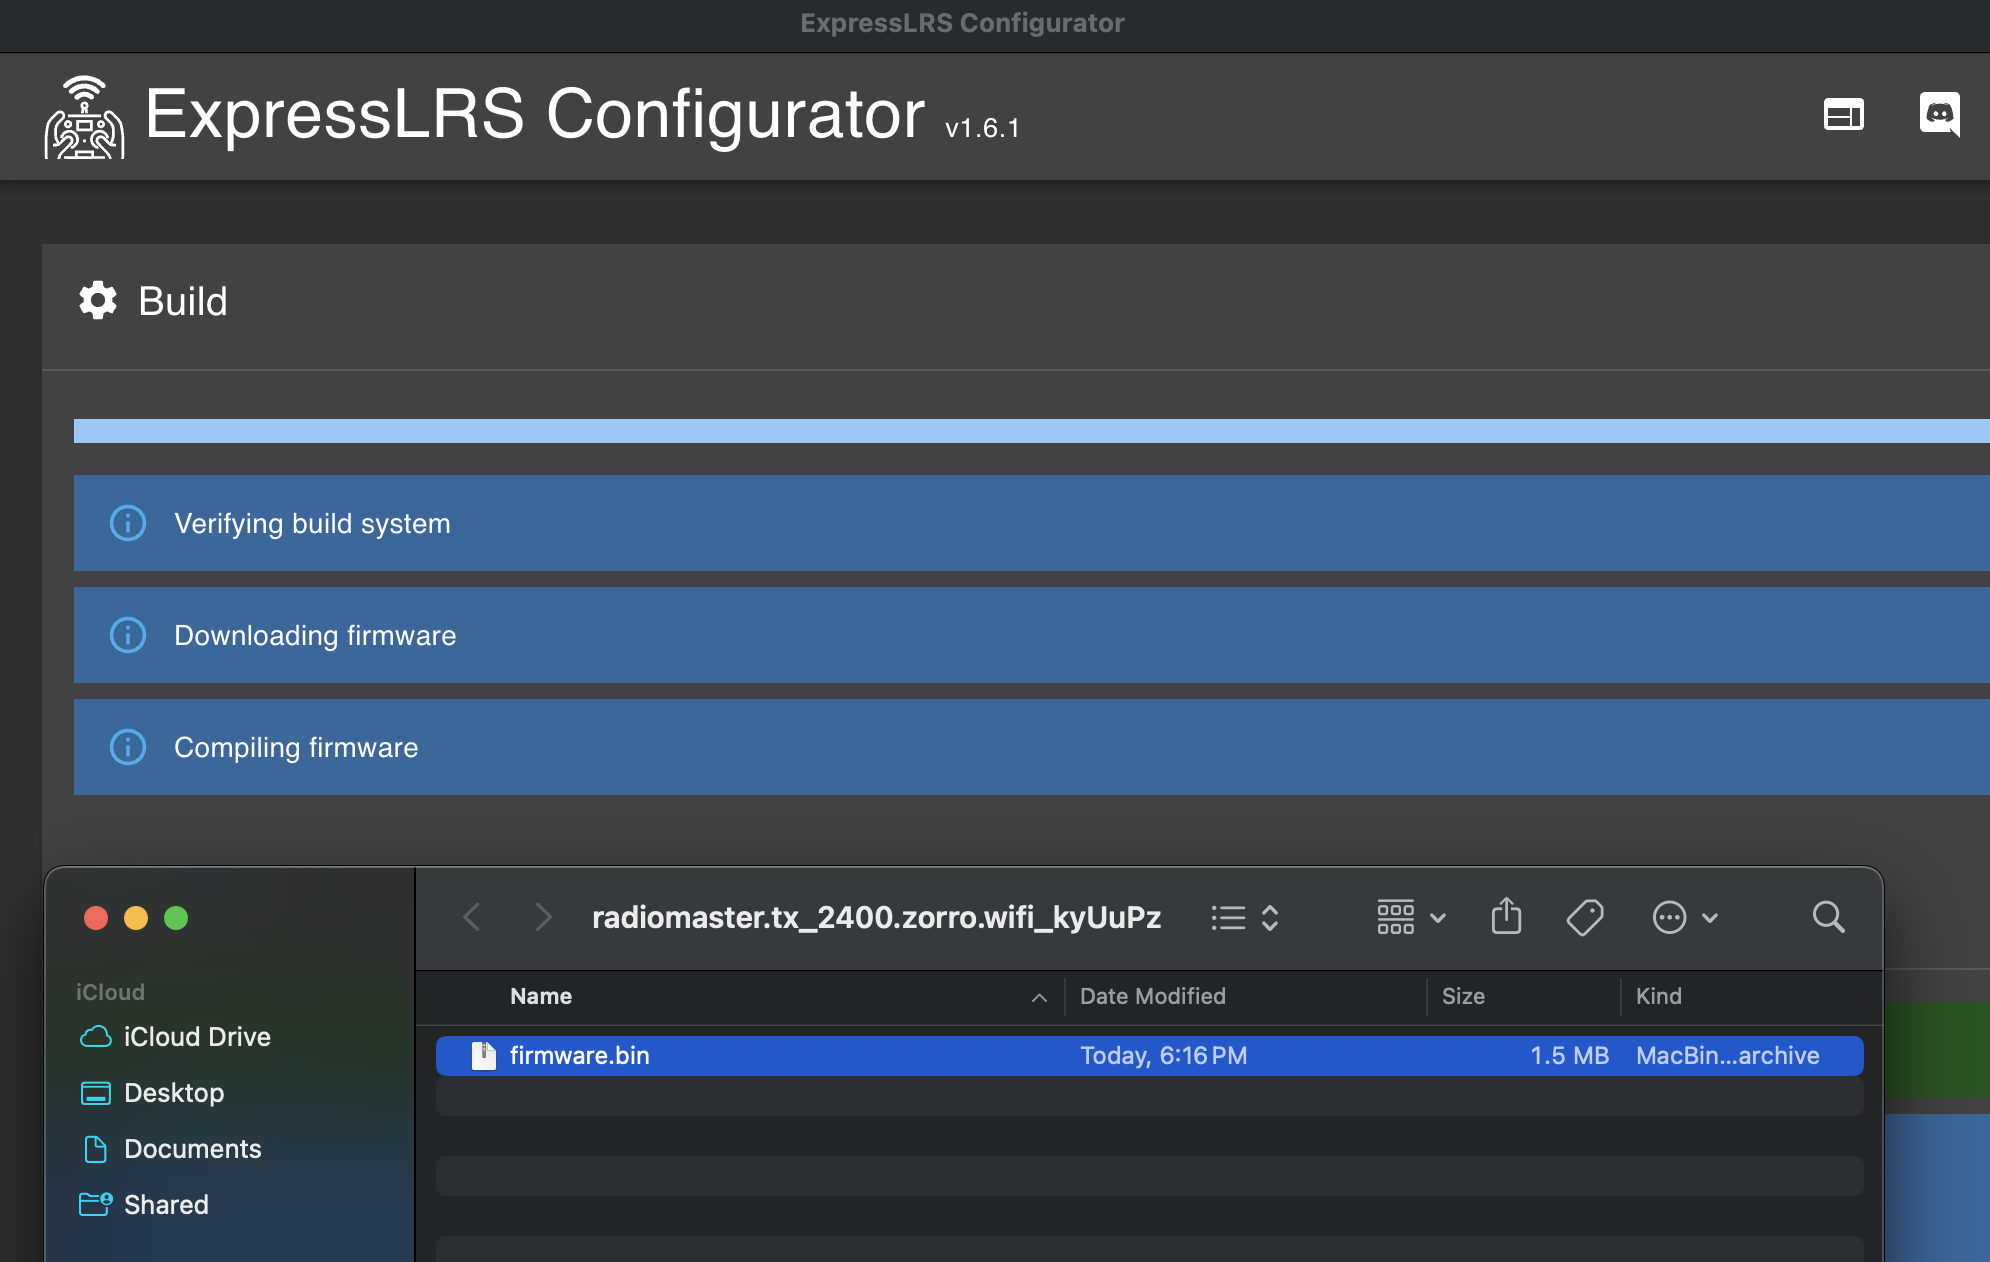The image size is (1990, 1262).
Task: Click the Verifying build system message
Action: 1031,523
